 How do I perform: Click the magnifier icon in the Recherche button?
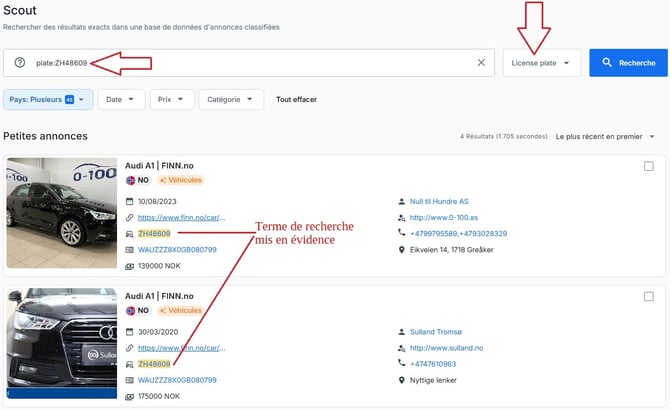point(607,62)
